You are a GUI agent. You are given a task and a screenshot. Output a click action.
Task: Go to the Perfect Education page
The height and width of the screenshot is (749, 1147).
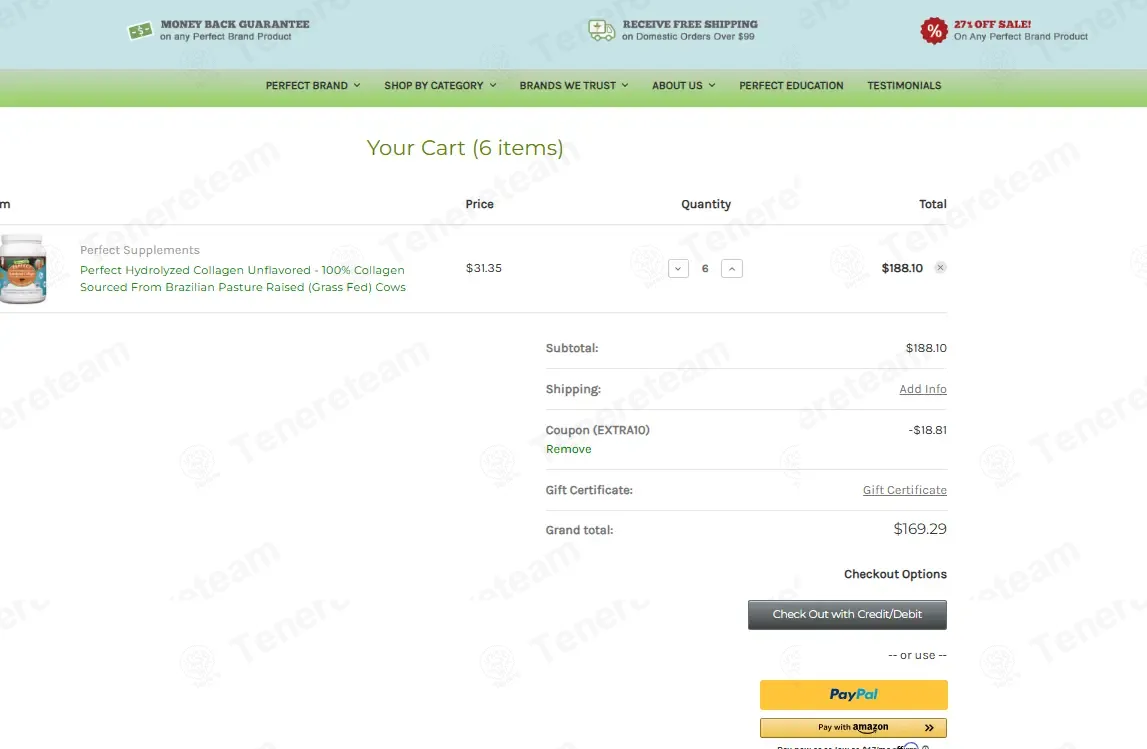pyautogui.click(x=791, y=86)
